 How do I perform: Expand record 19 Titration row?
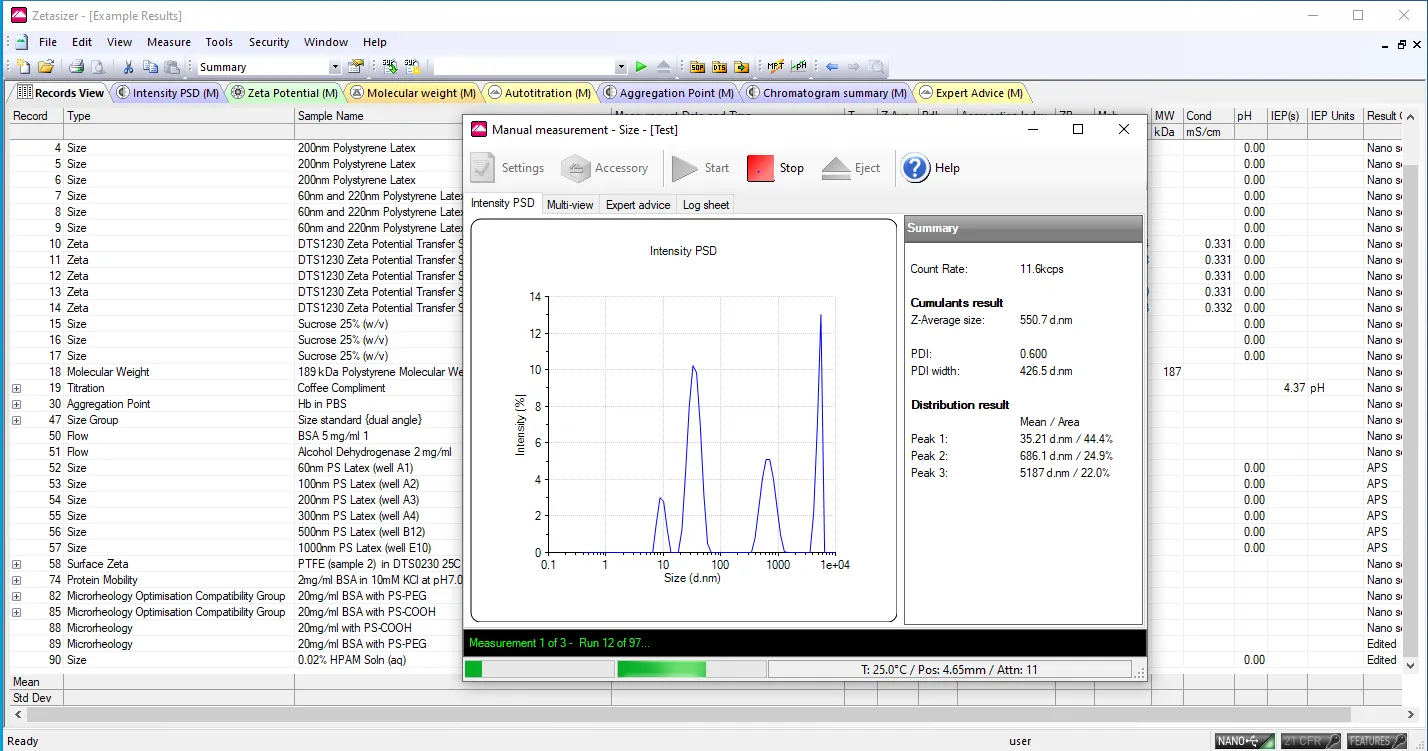tap(16, 388)
